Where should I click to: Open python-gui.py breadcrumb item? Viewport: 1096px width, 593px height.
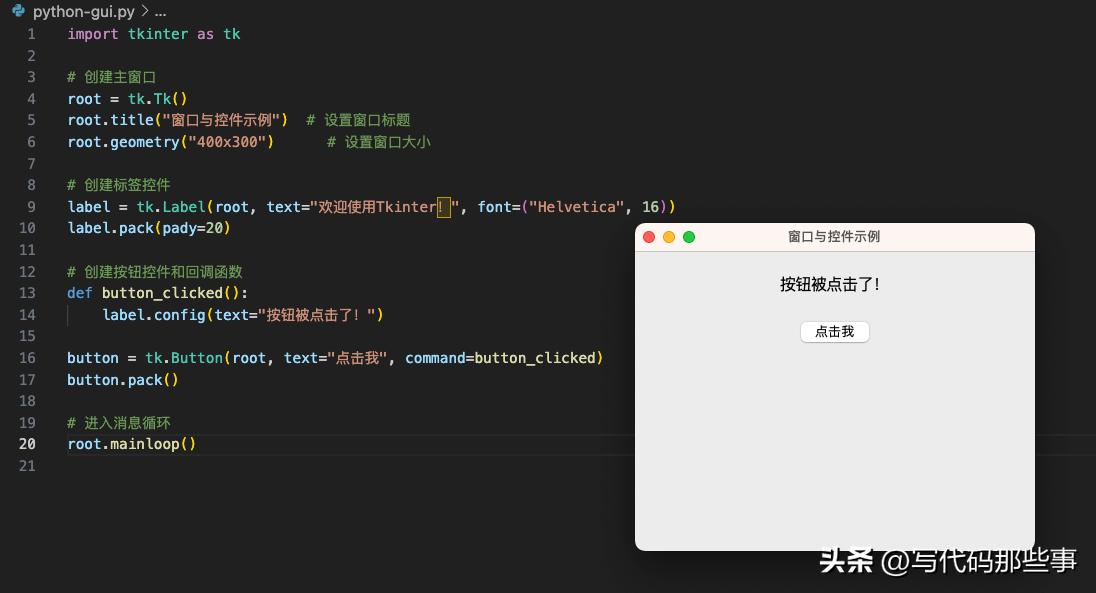pos(84,11)
